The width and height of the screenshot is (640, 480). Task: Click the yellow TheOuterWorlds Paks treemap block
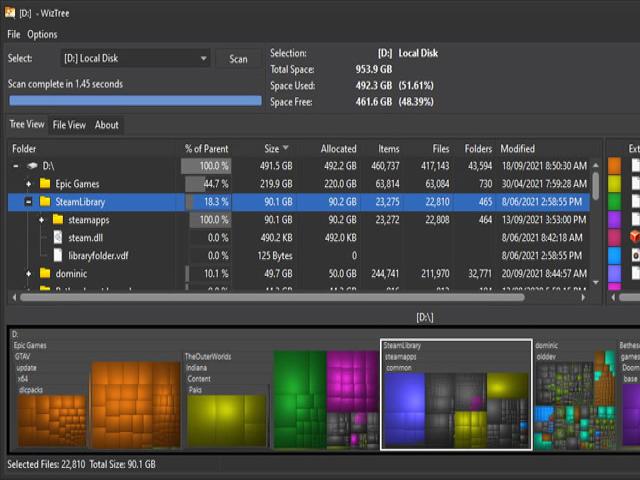tap(227, 420)
